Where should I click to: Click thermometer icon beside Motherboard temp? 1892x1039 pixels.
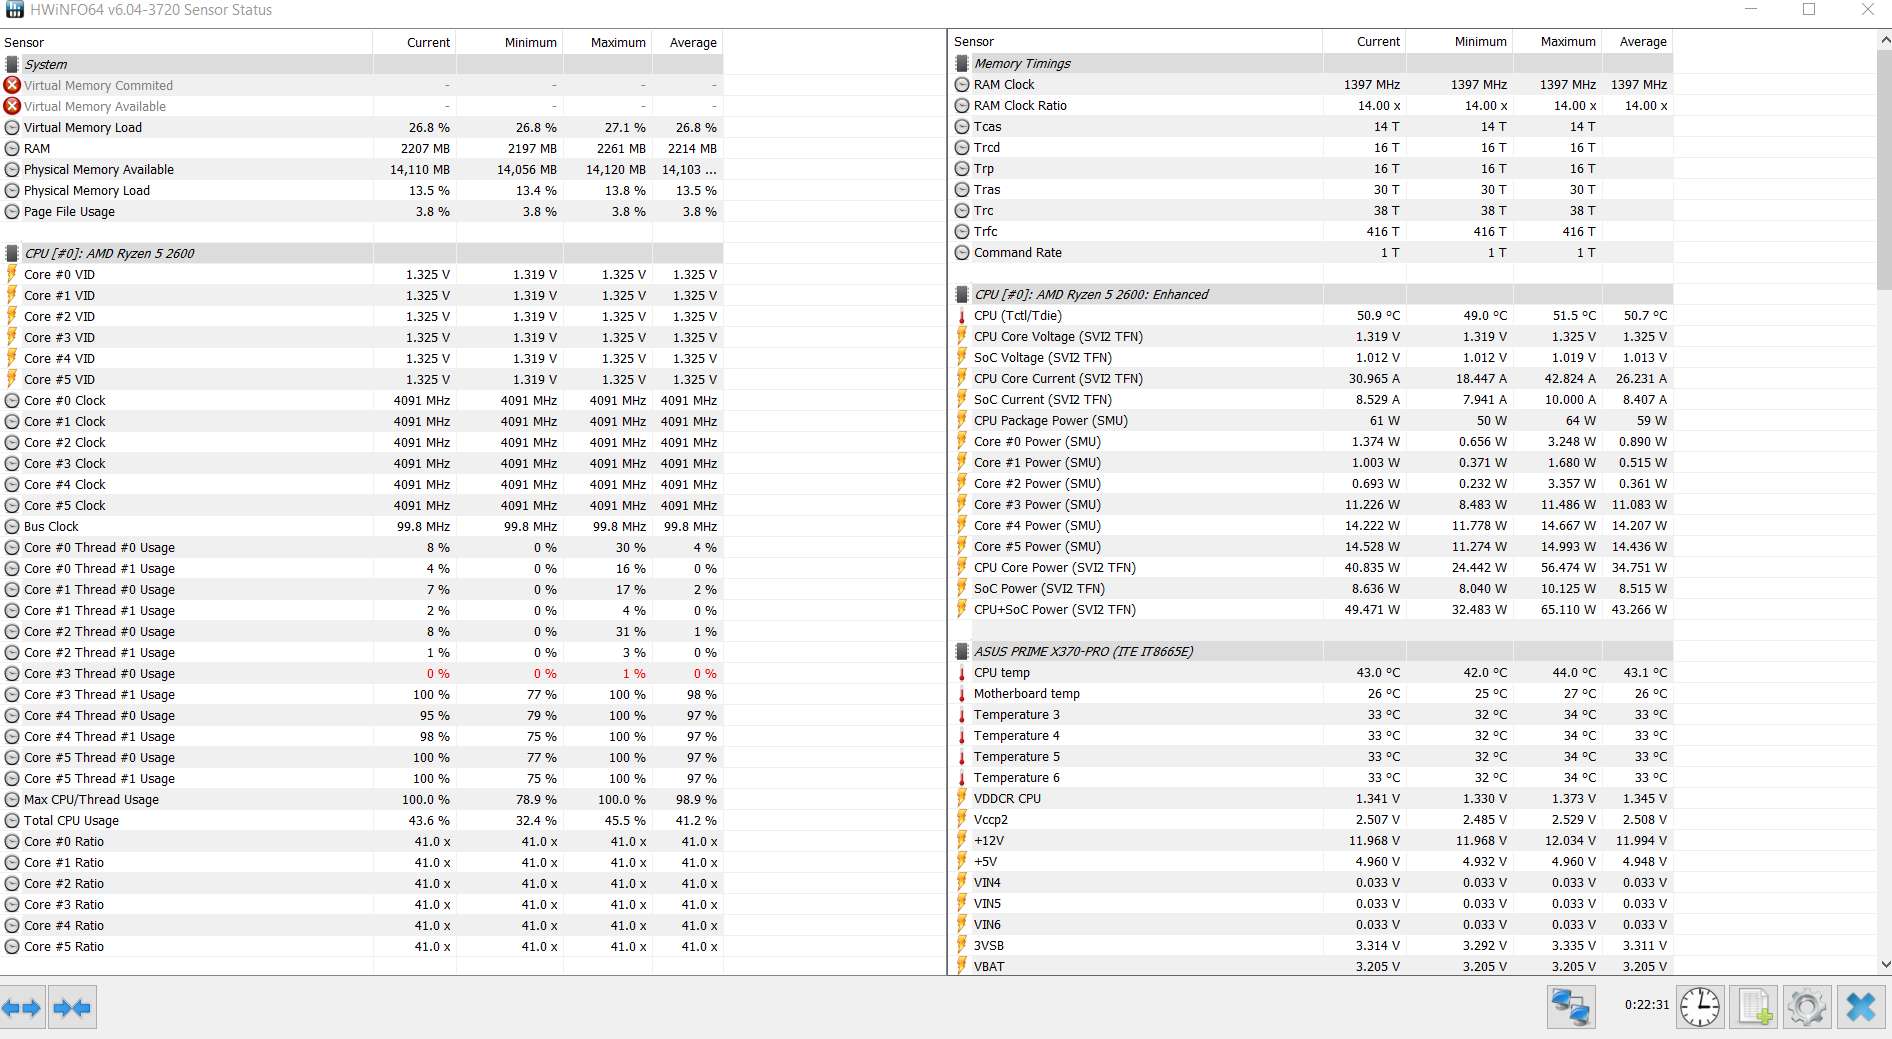click(x=962, y=693)
